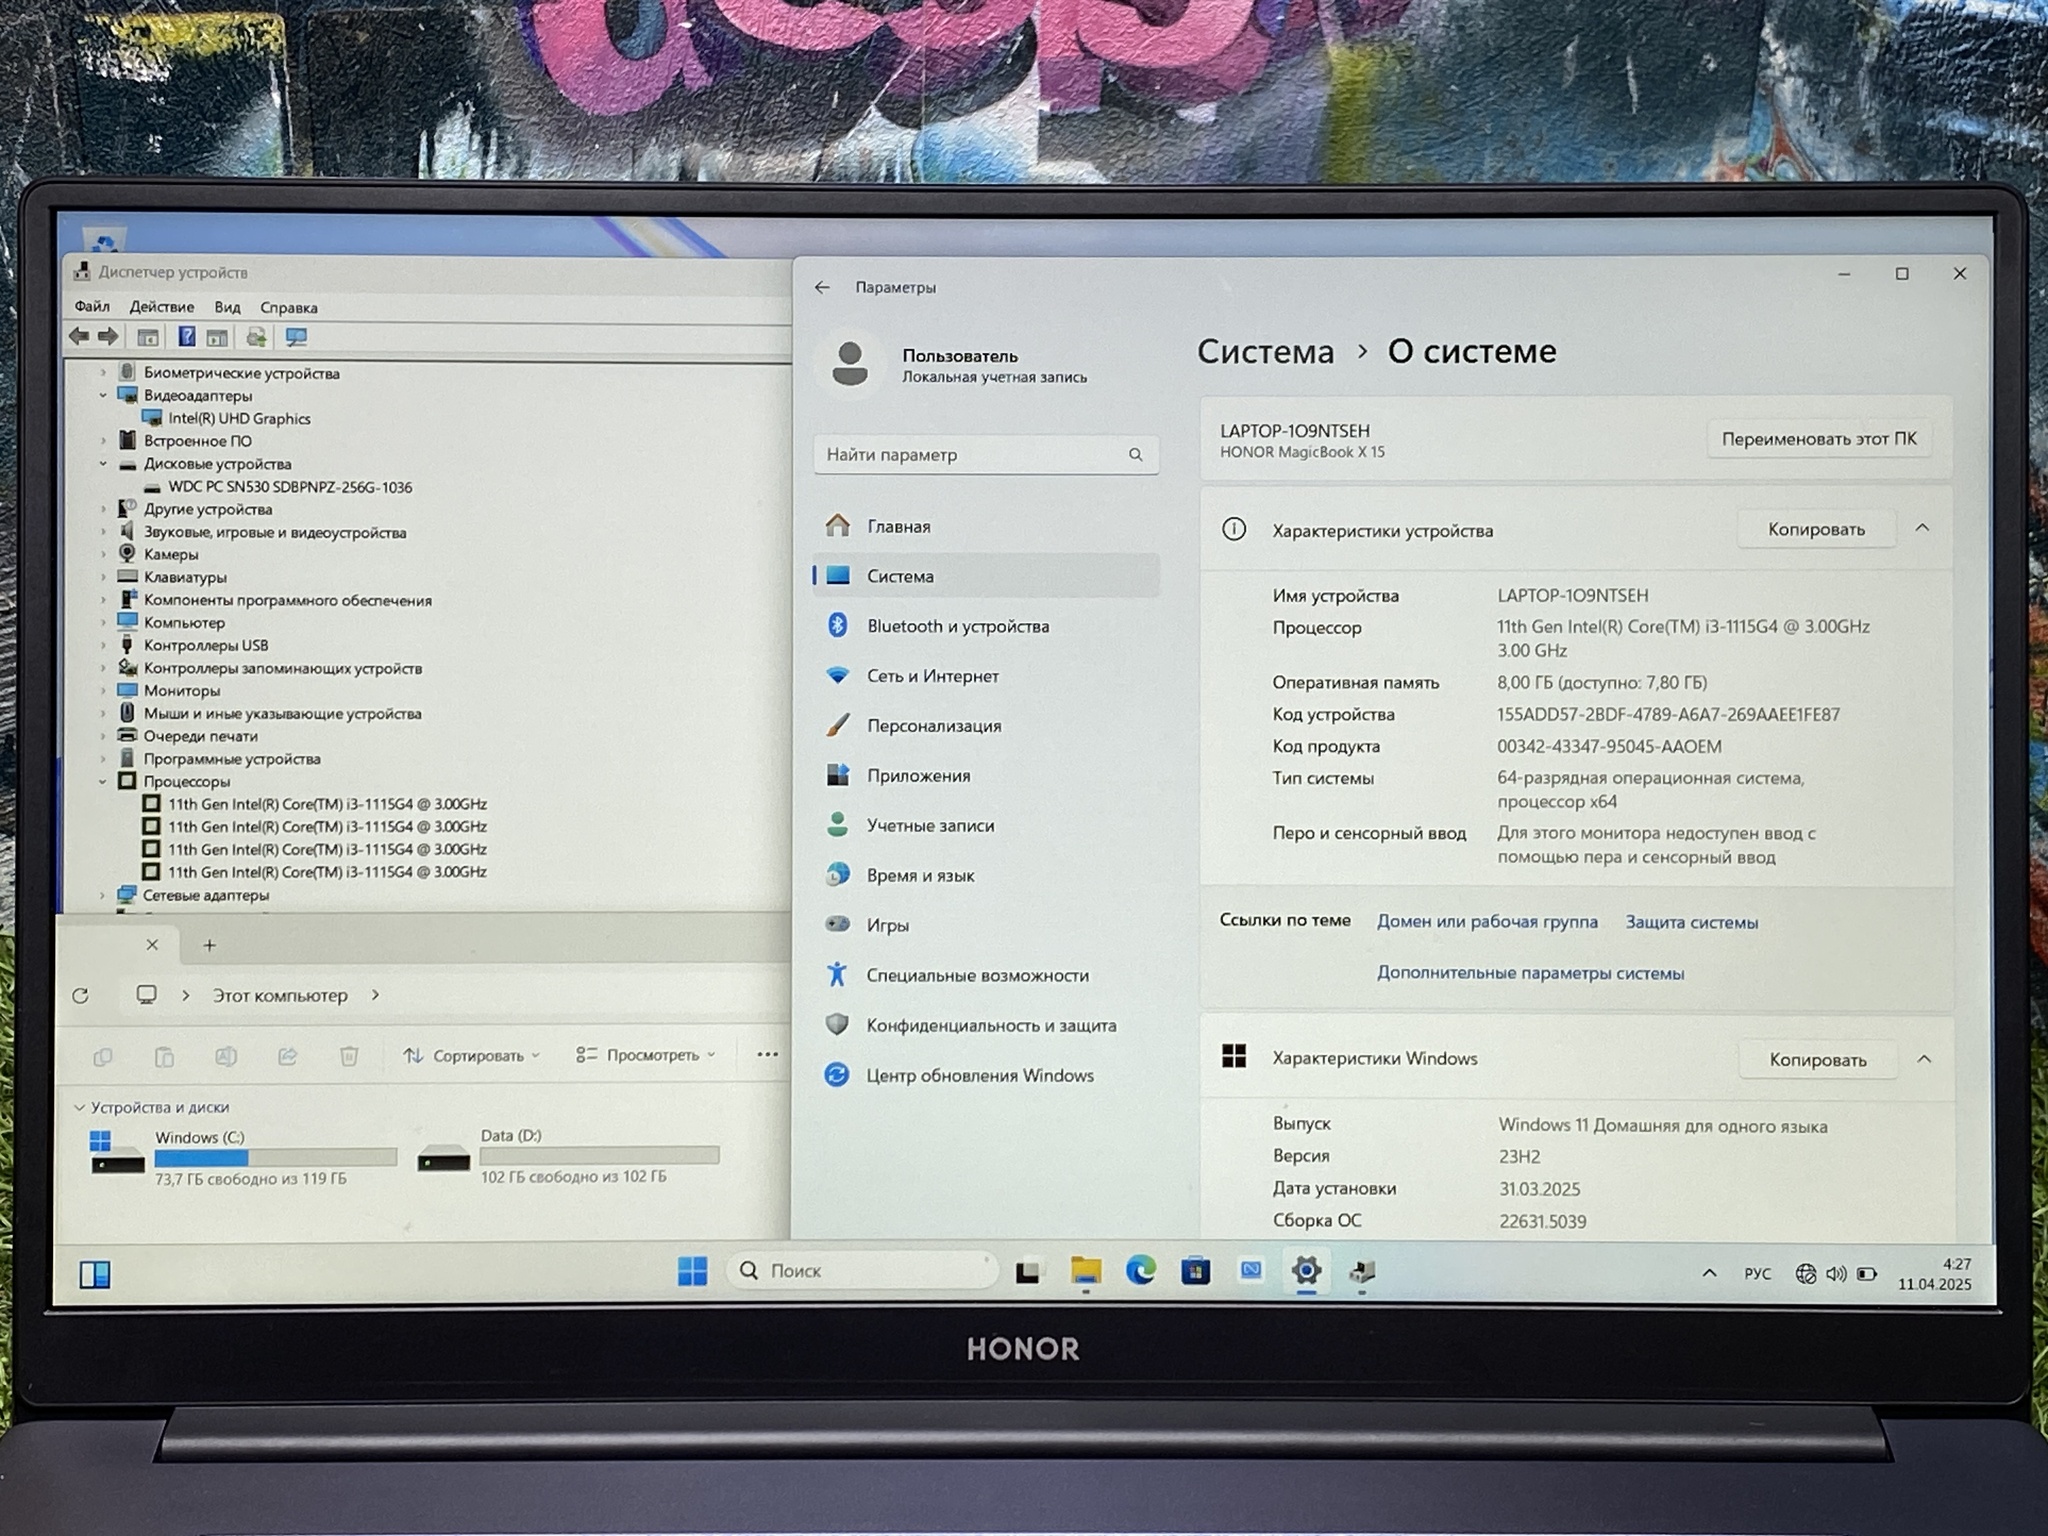Click the blue help question mark toolbar icon

pyautogui.click(x=186, y=337)
